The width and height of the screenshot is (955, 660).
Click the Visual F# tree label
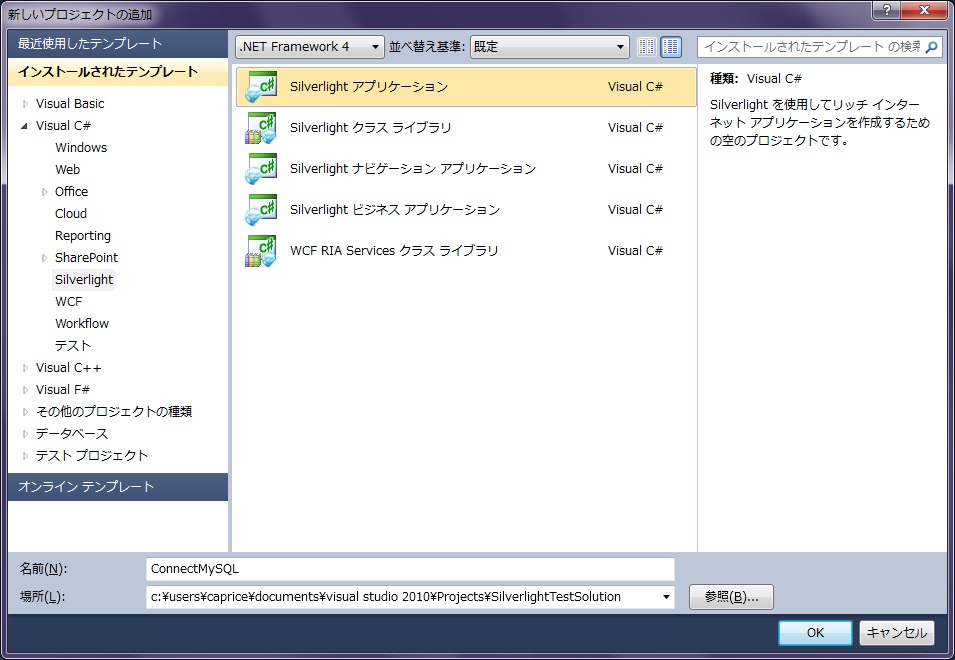(x=63, y=390)
